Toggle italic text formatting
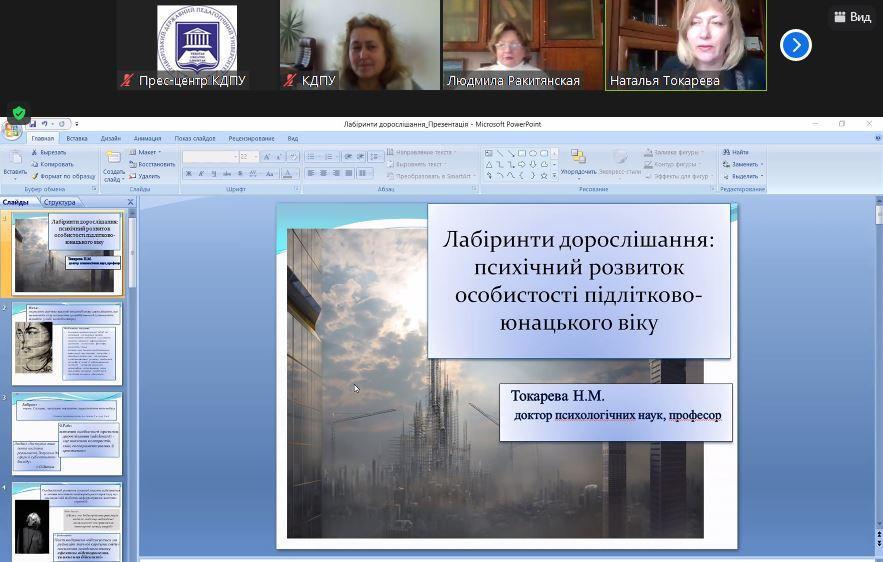The image size is (883, 562). click(201, 174)
